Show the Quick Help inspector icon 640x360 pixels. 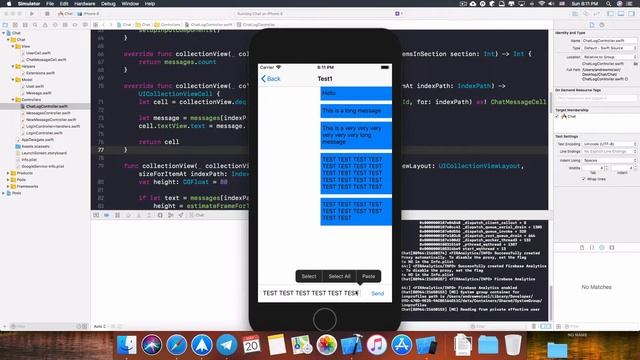click(x=602, y=25)
